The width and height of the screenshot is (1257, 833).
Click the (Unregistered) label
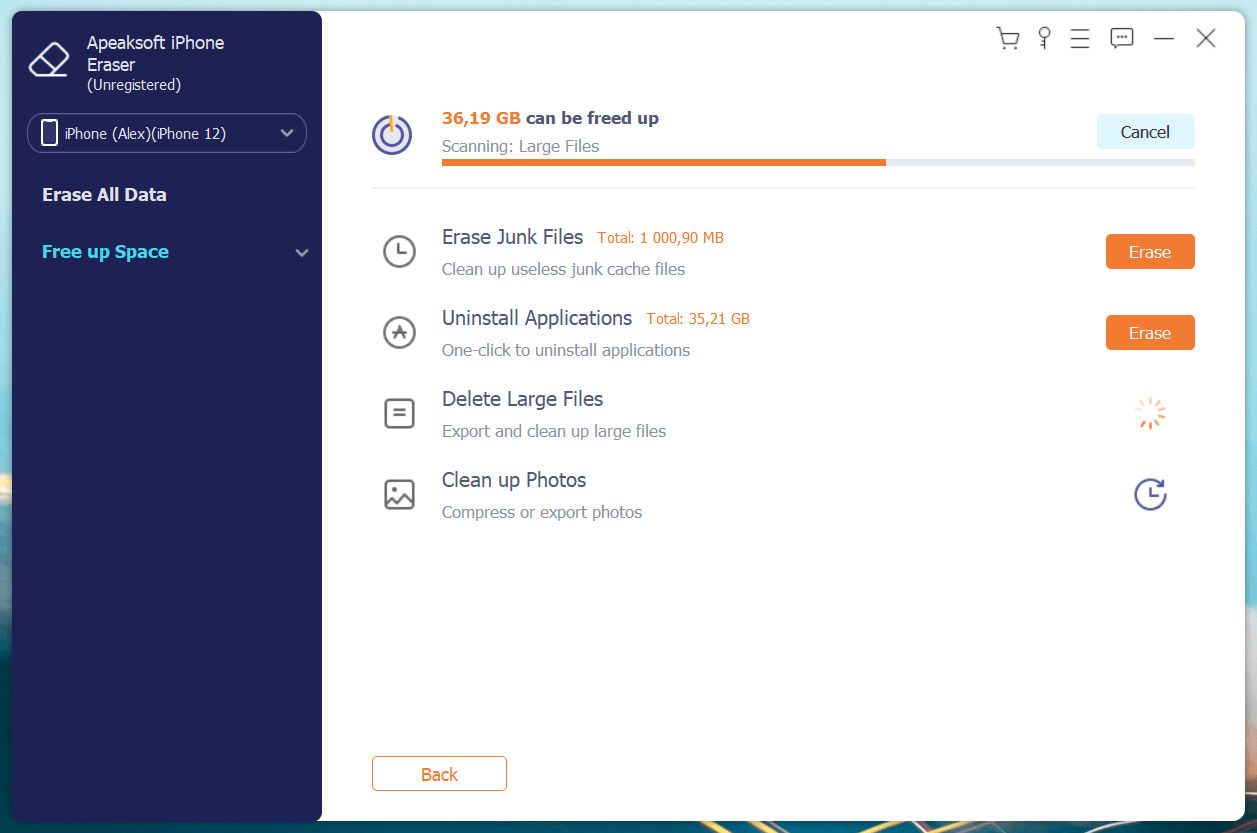[134, 85]
